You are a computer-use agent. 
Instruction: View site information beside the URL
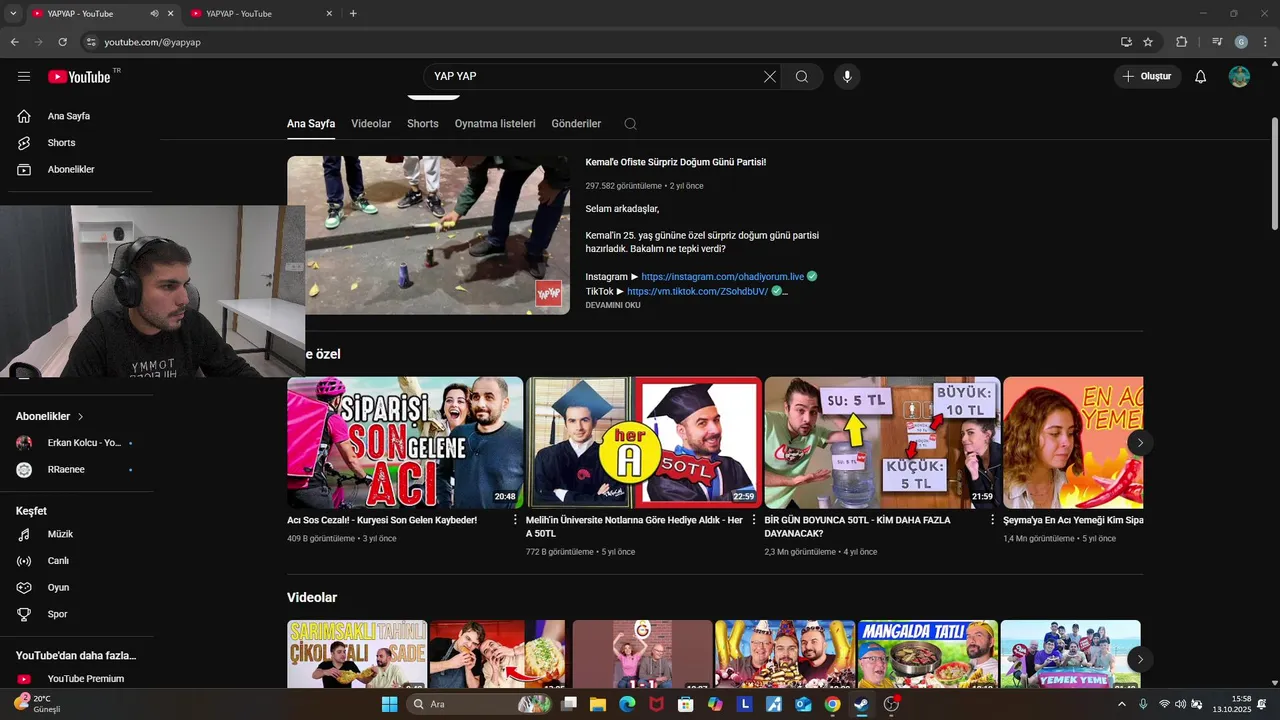91,42
